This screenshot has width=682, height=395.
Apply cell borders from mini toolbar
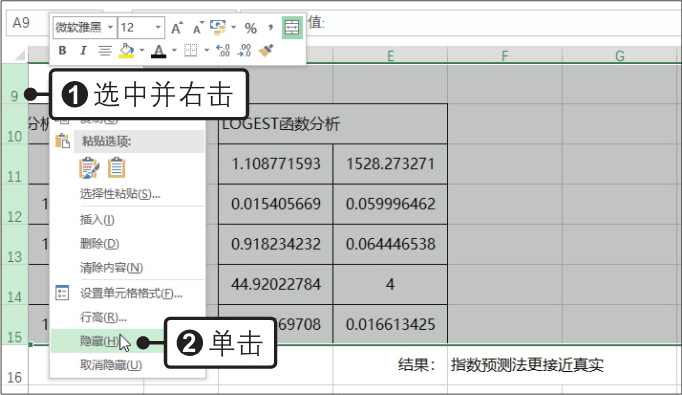point(191,50)
